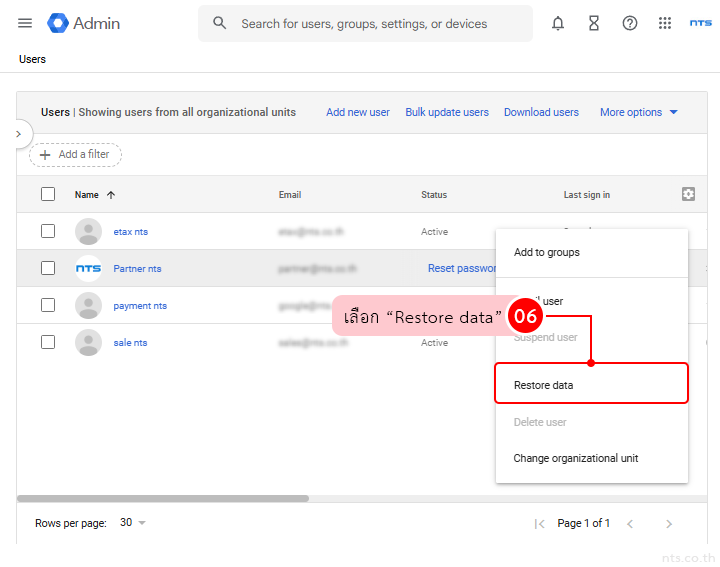This screenshot has width=720, height=567.
Task: Open the Google apps grid
Action: tap(665, 23)
